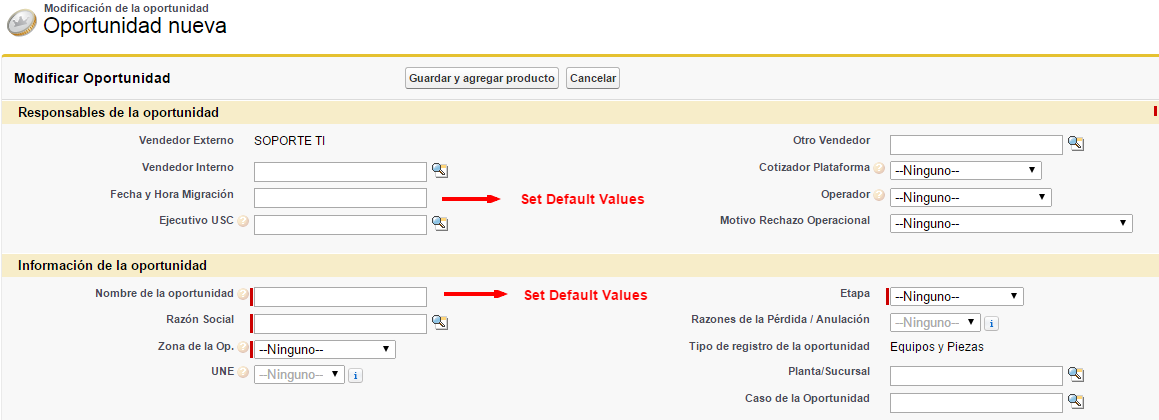The height and width of the screenshot is (420, 1159).
Task: Expand the Zona de la Op. dropdown
Action: pyautogui.click(x=326, y=349)
